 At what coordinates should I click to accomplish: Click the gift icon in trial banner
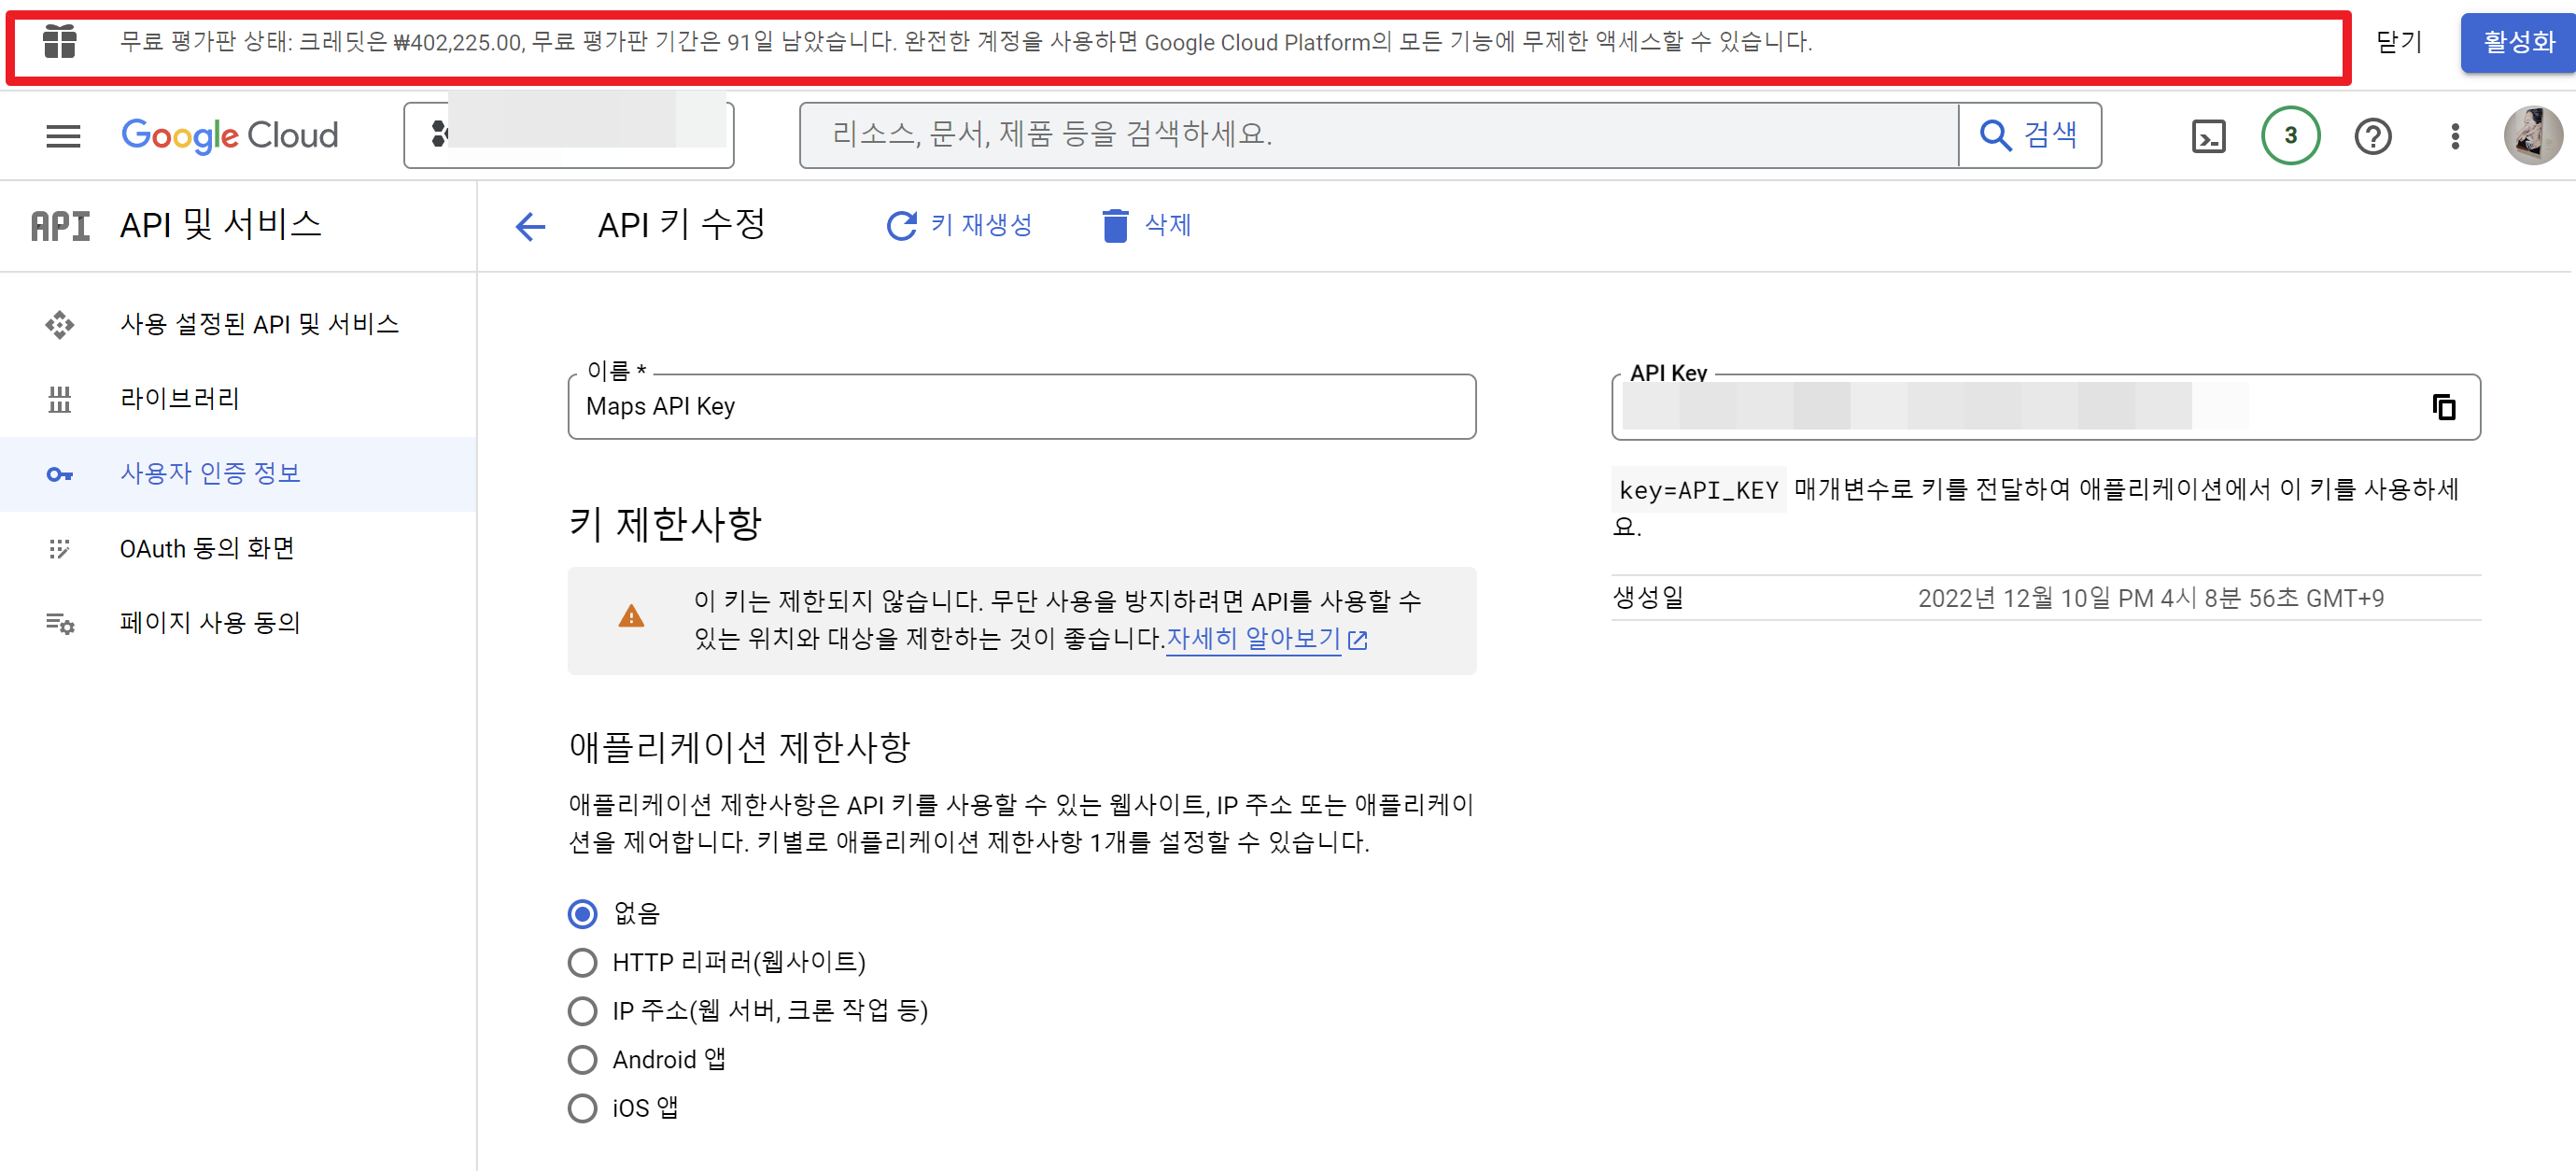click(x=60, y=42)
